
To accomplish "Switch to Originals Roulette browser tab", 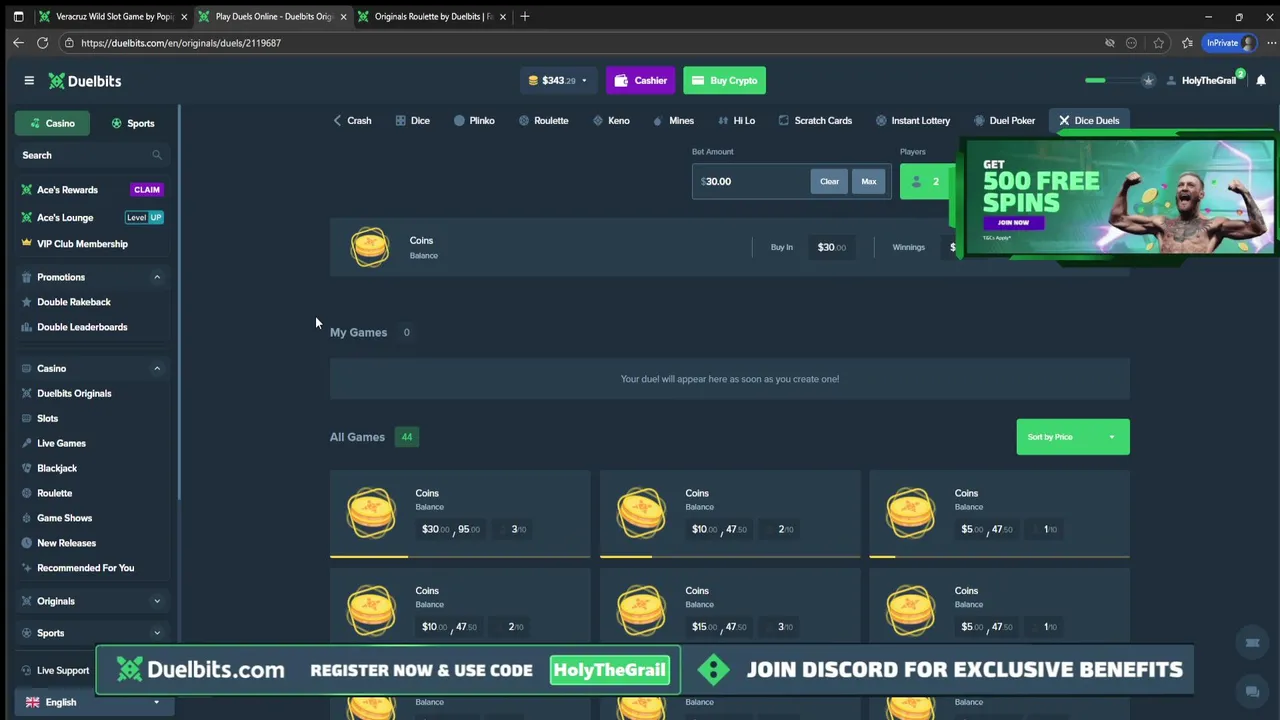I will click(432, 17).
